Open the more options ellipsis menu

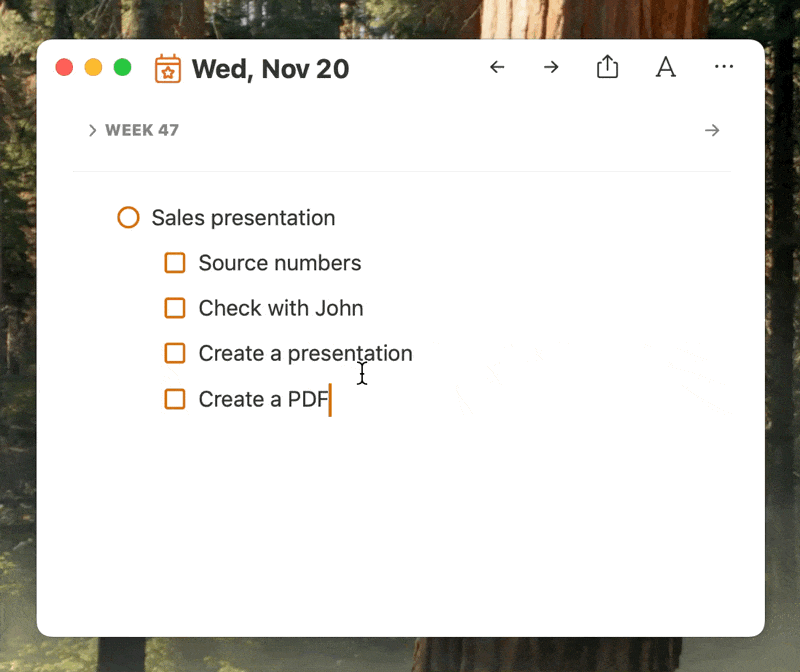724,67
